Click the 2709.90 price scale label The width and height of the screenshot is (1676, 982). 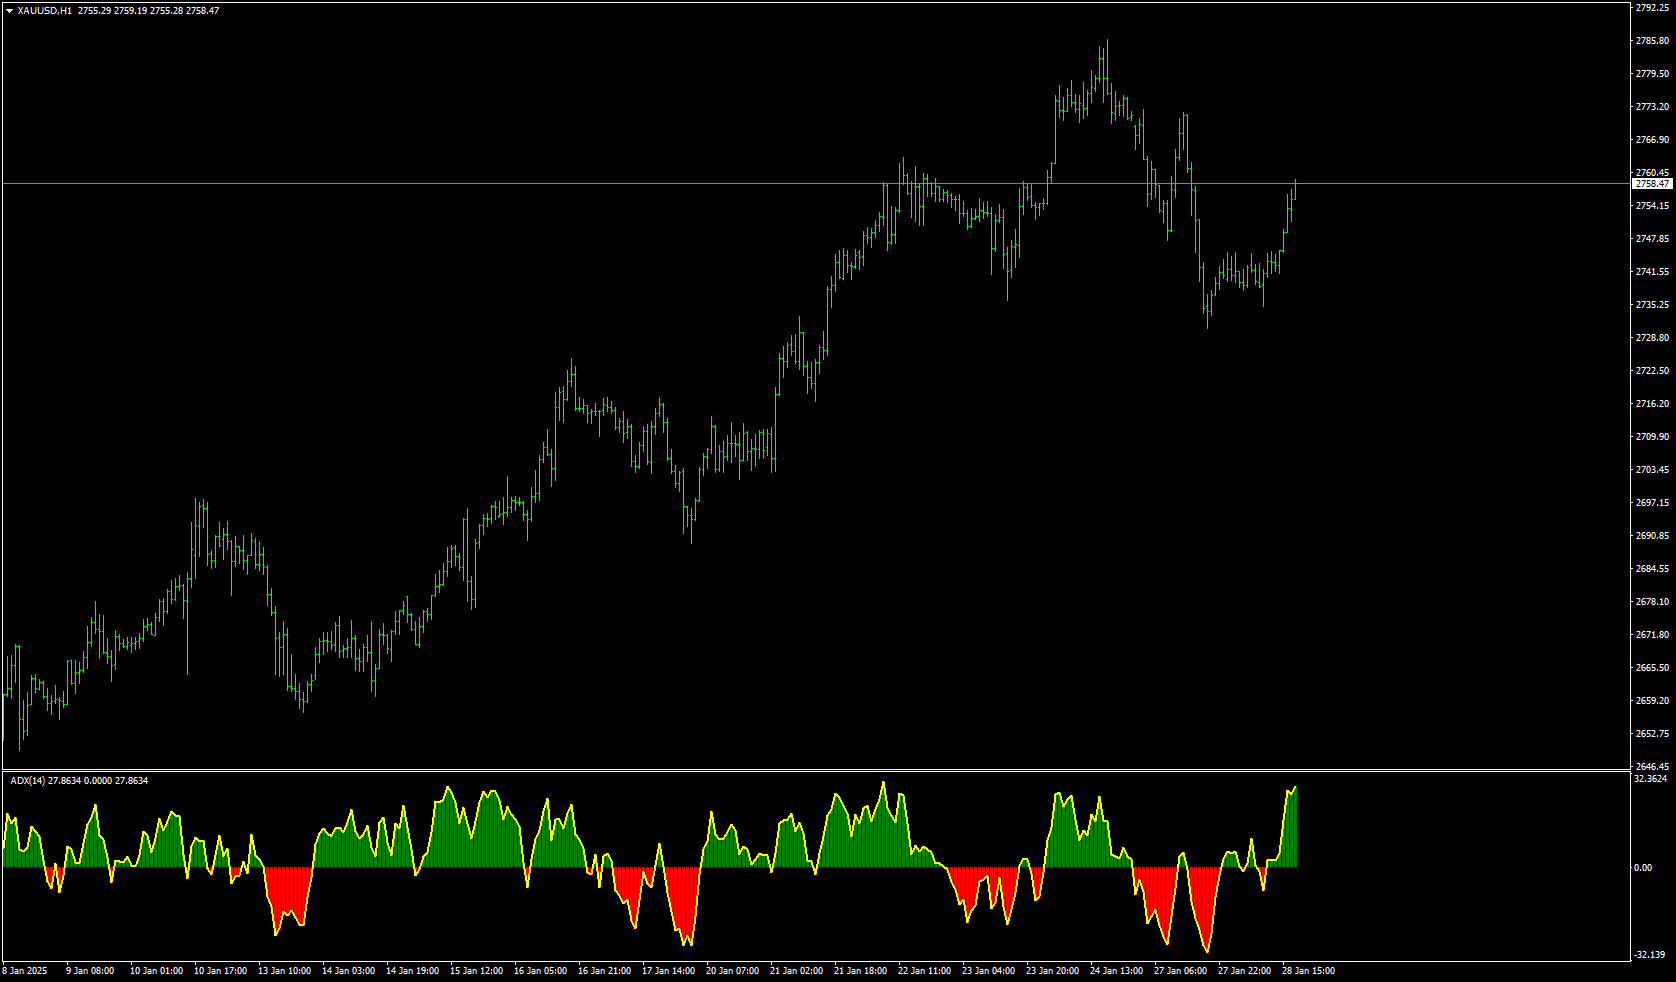[1652, 437]
